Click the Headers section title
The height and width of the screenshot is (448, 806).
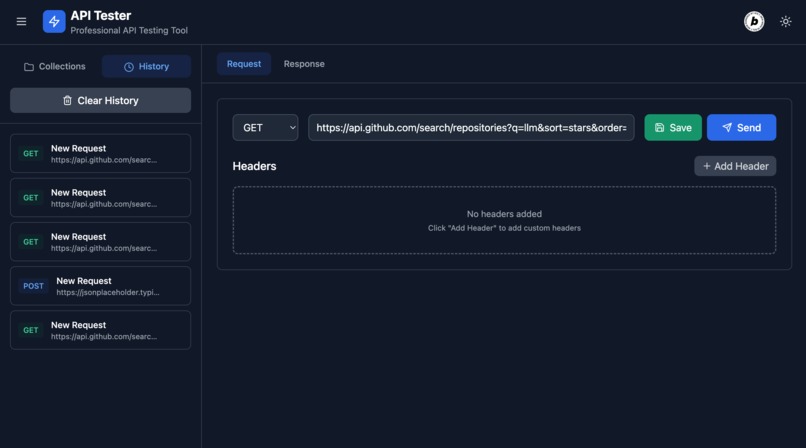[x=254, y=166]
